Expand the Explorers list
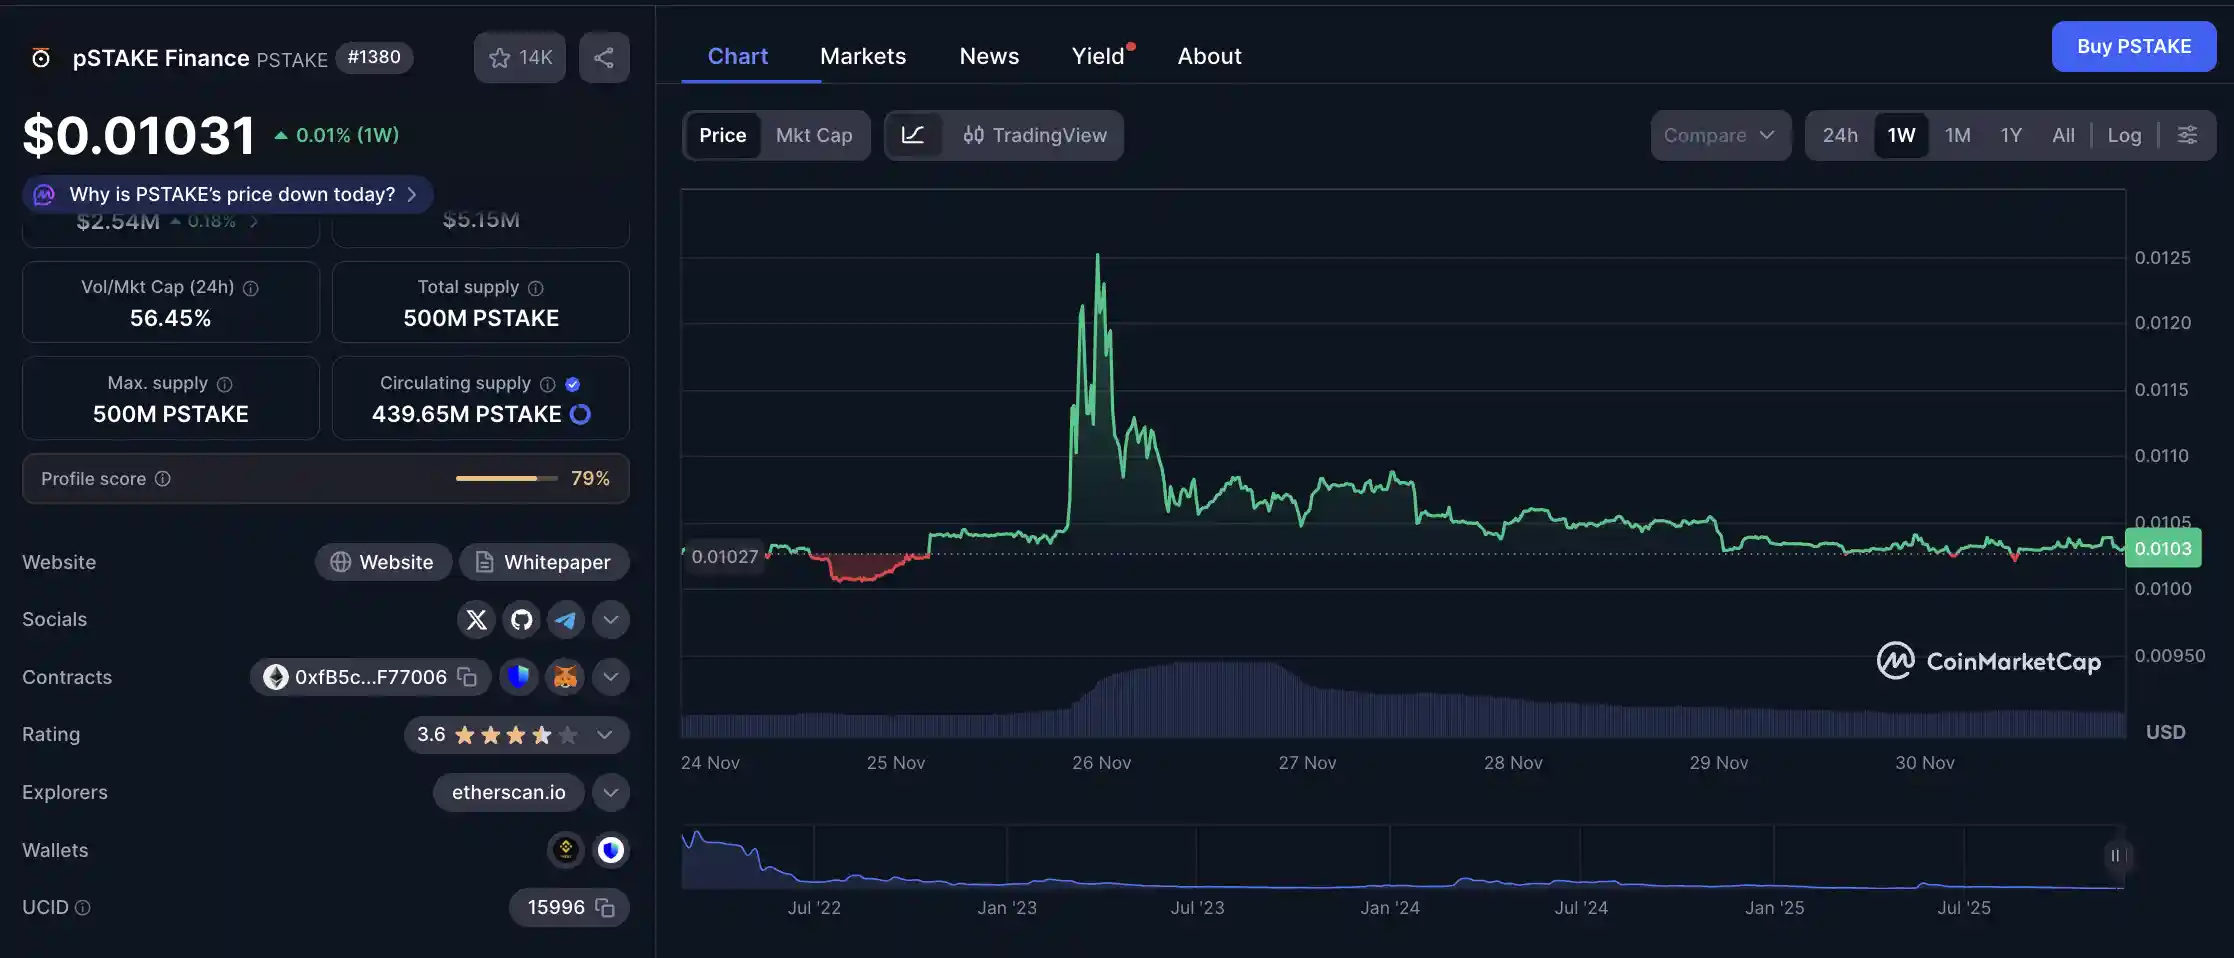2234x958 pixels. (x=610, y=792)
